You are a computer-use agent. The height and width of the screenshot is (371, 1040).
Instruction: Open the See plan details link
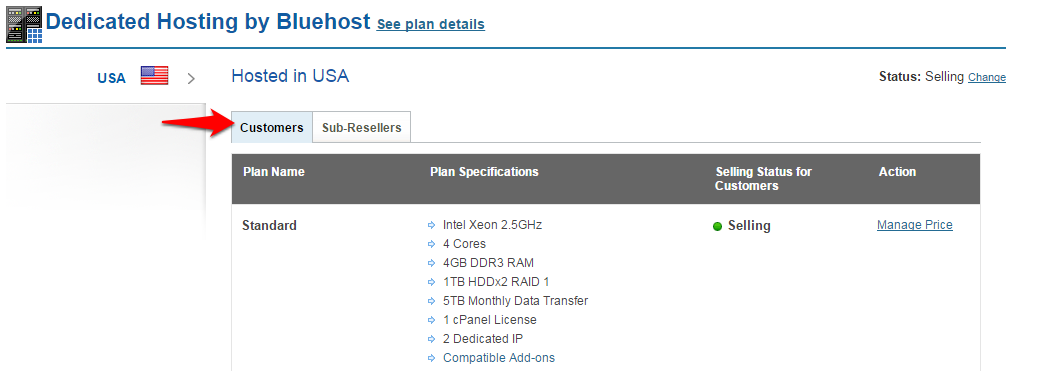[x=430, y=25]
